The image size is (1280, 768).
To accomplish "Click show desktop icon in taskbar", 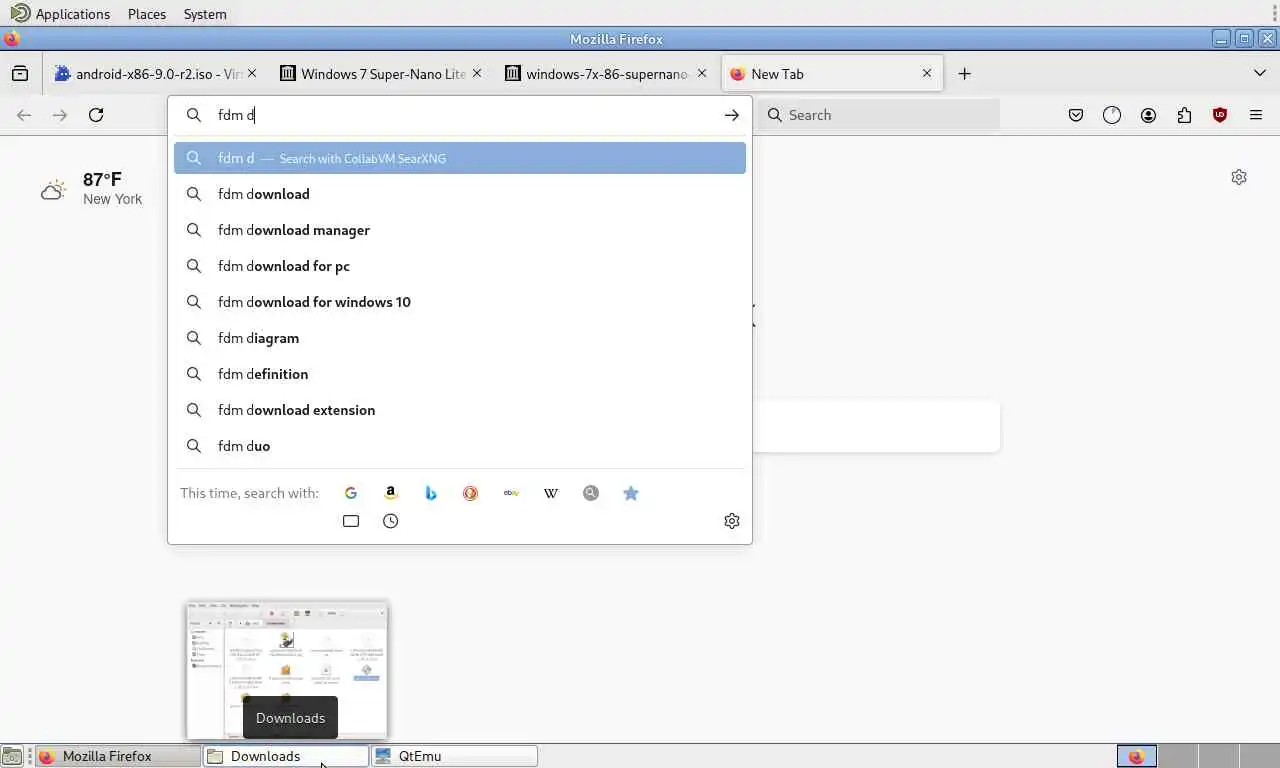I will (11, 756).
